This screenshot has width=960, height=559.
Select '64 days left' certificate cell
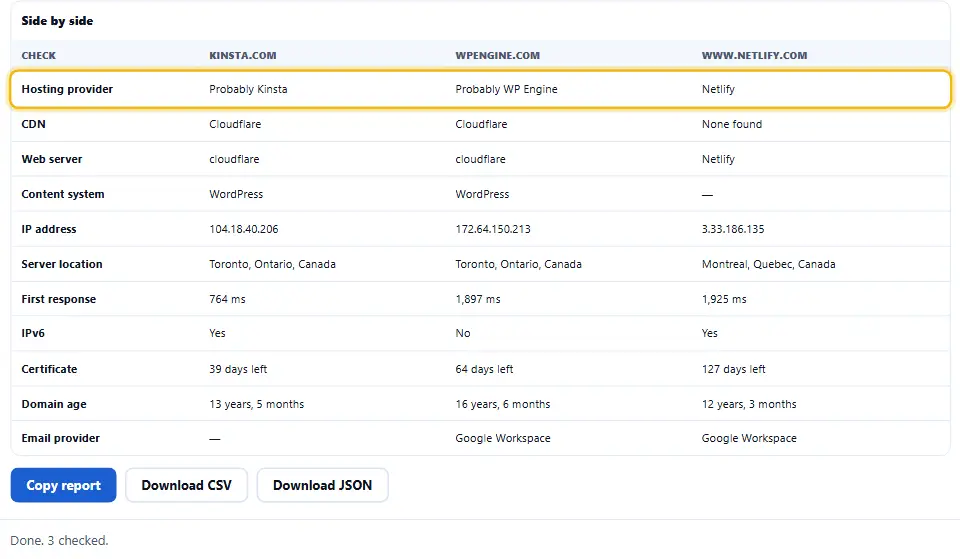click(x=484, y=369)
